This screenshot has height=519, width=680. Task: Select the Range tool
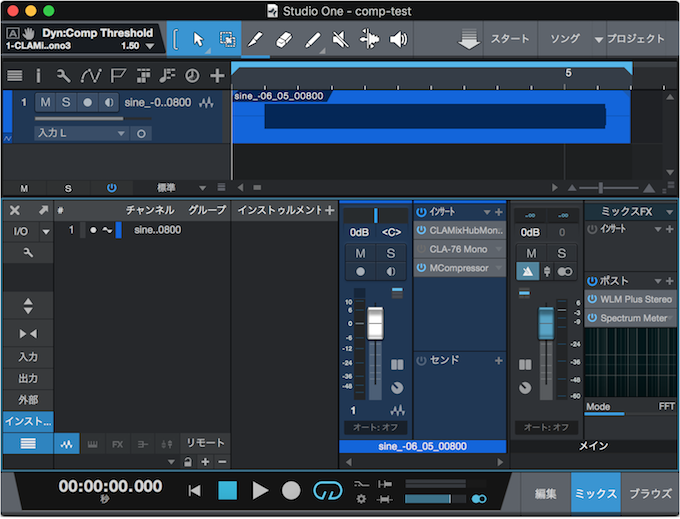click(x=227, y=39)
